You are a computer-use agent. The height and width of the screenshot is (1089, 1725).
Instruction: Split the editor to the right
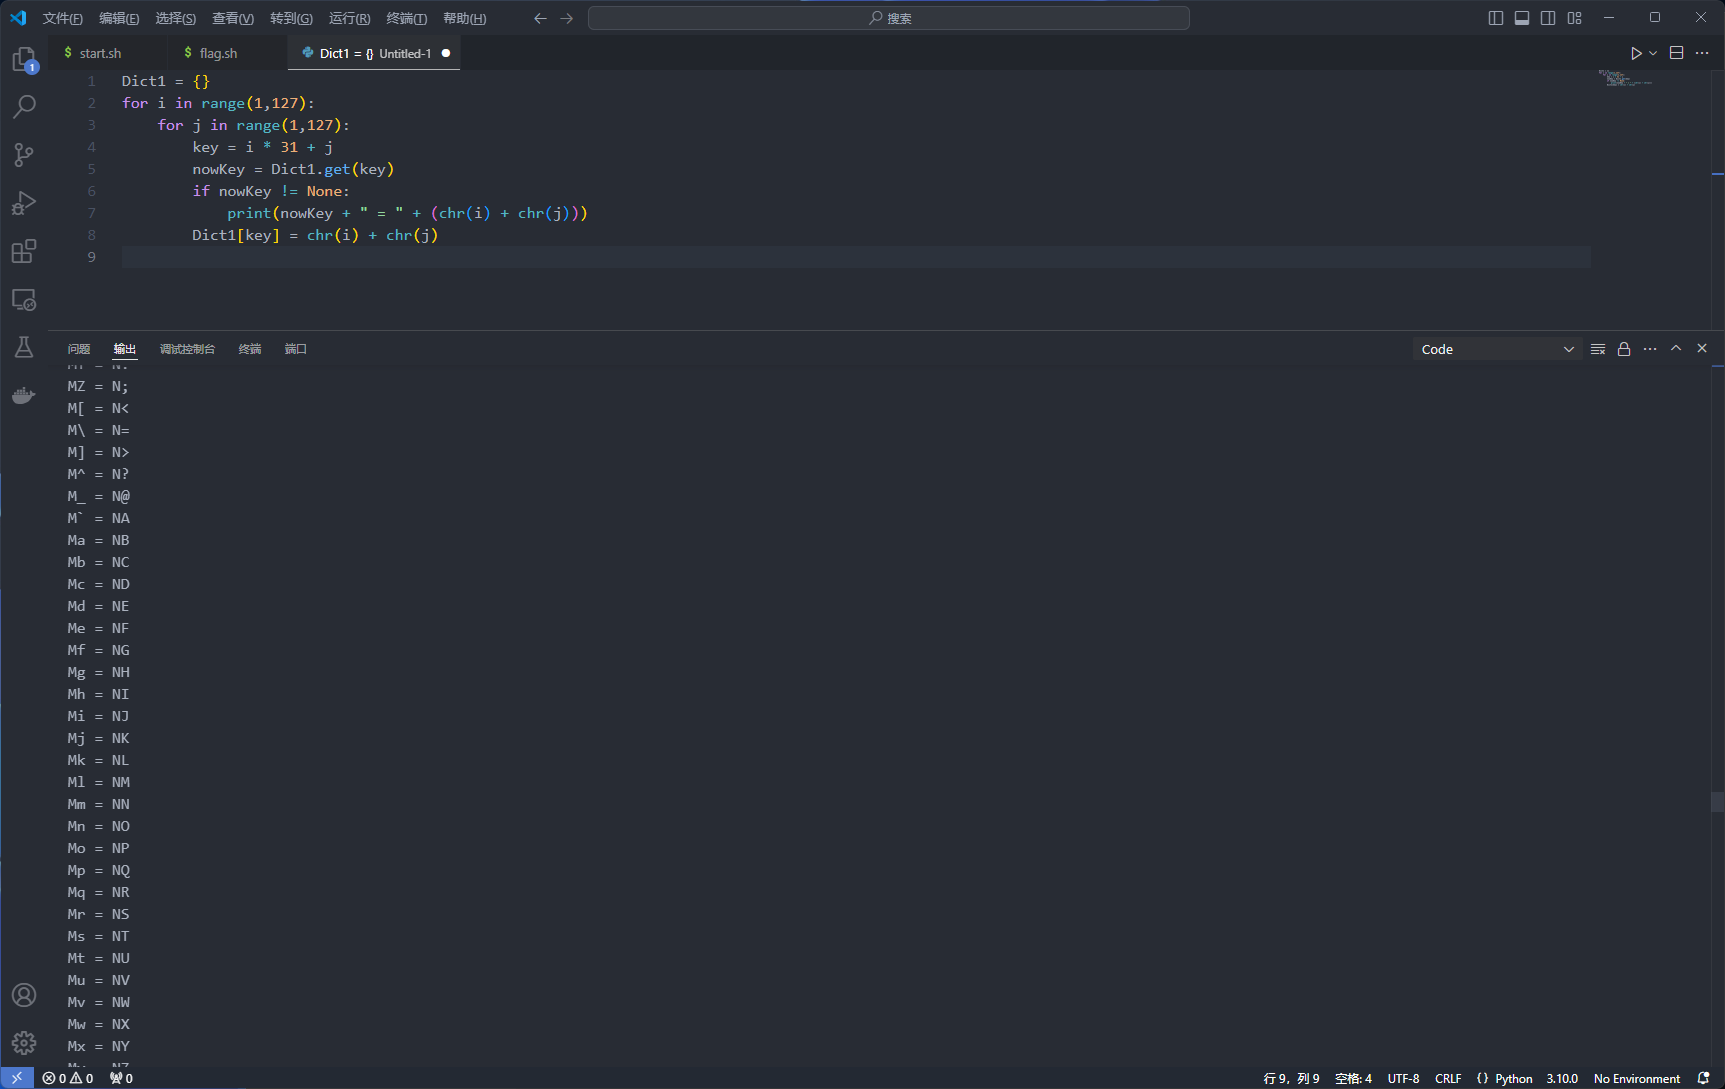click(x=1677, y=53)
